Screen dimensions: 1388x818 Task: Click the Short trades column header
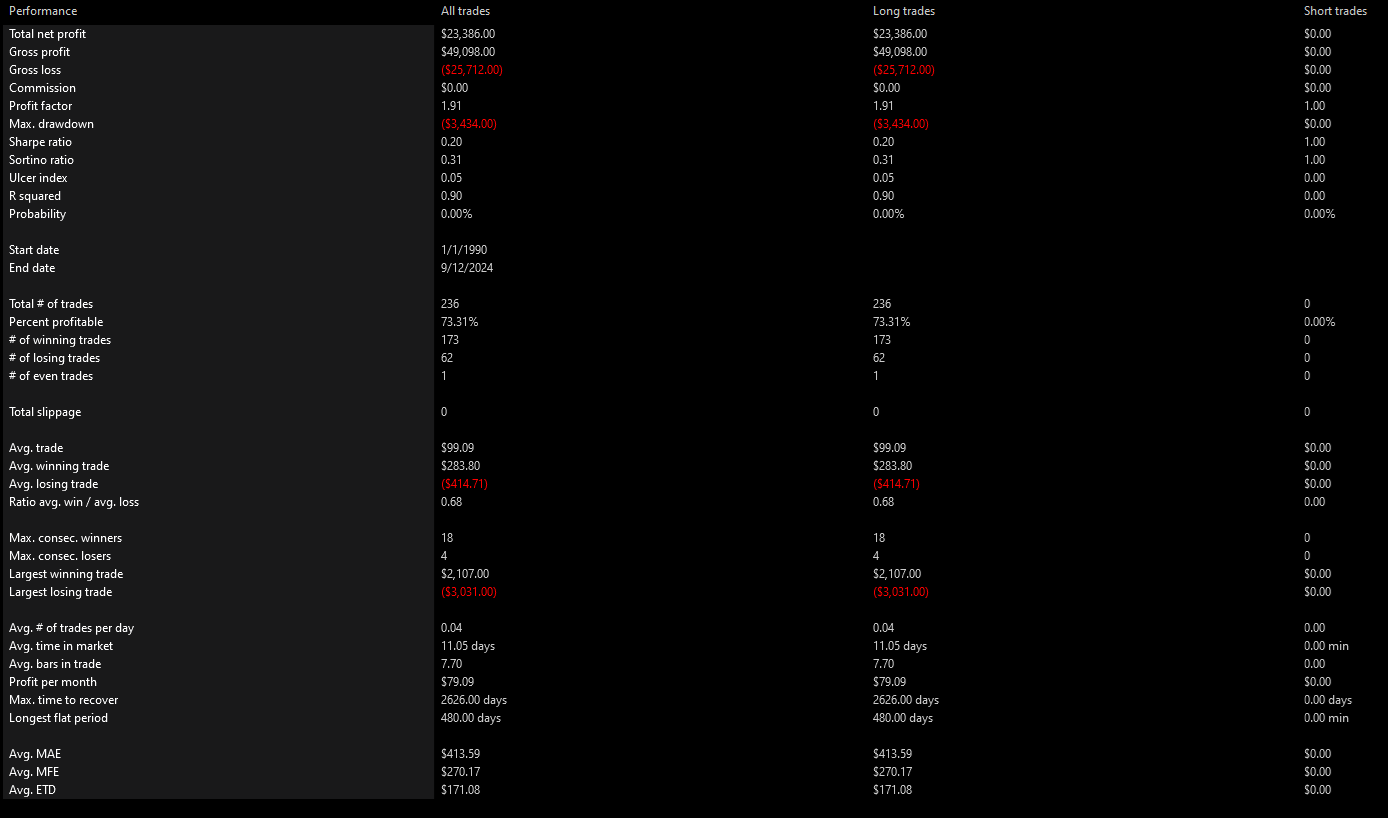pos(1335,11)
